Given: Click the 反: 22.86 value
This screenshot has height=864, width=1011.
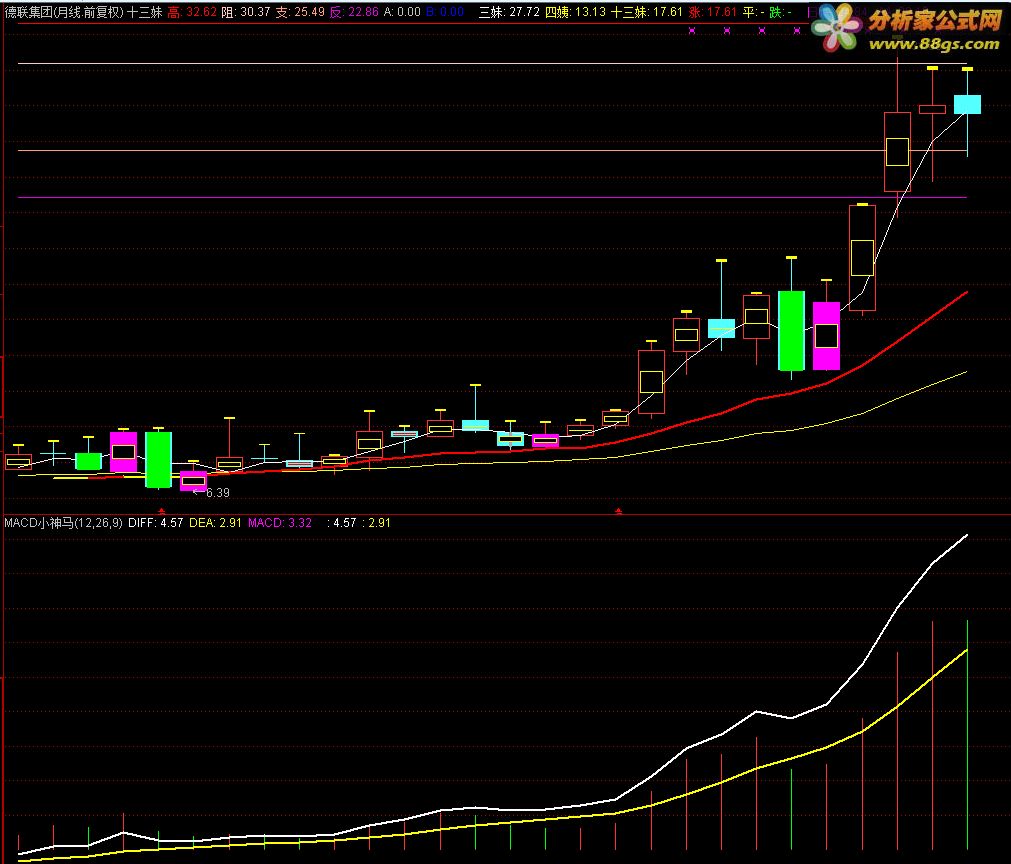Looking at the screenshot, I should (x=354, y=12).
